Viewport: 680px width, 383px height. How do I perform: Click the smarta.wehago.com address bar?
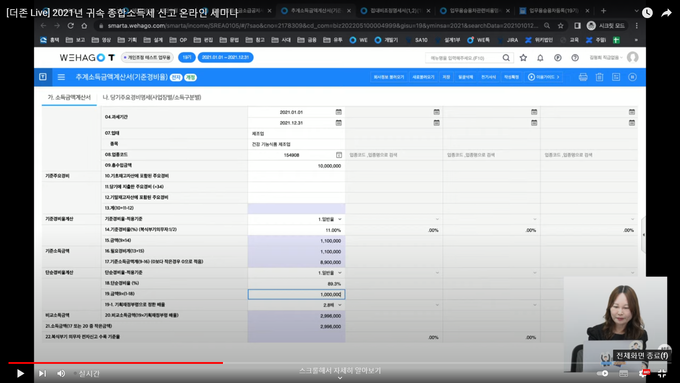(x=323, y=26)
